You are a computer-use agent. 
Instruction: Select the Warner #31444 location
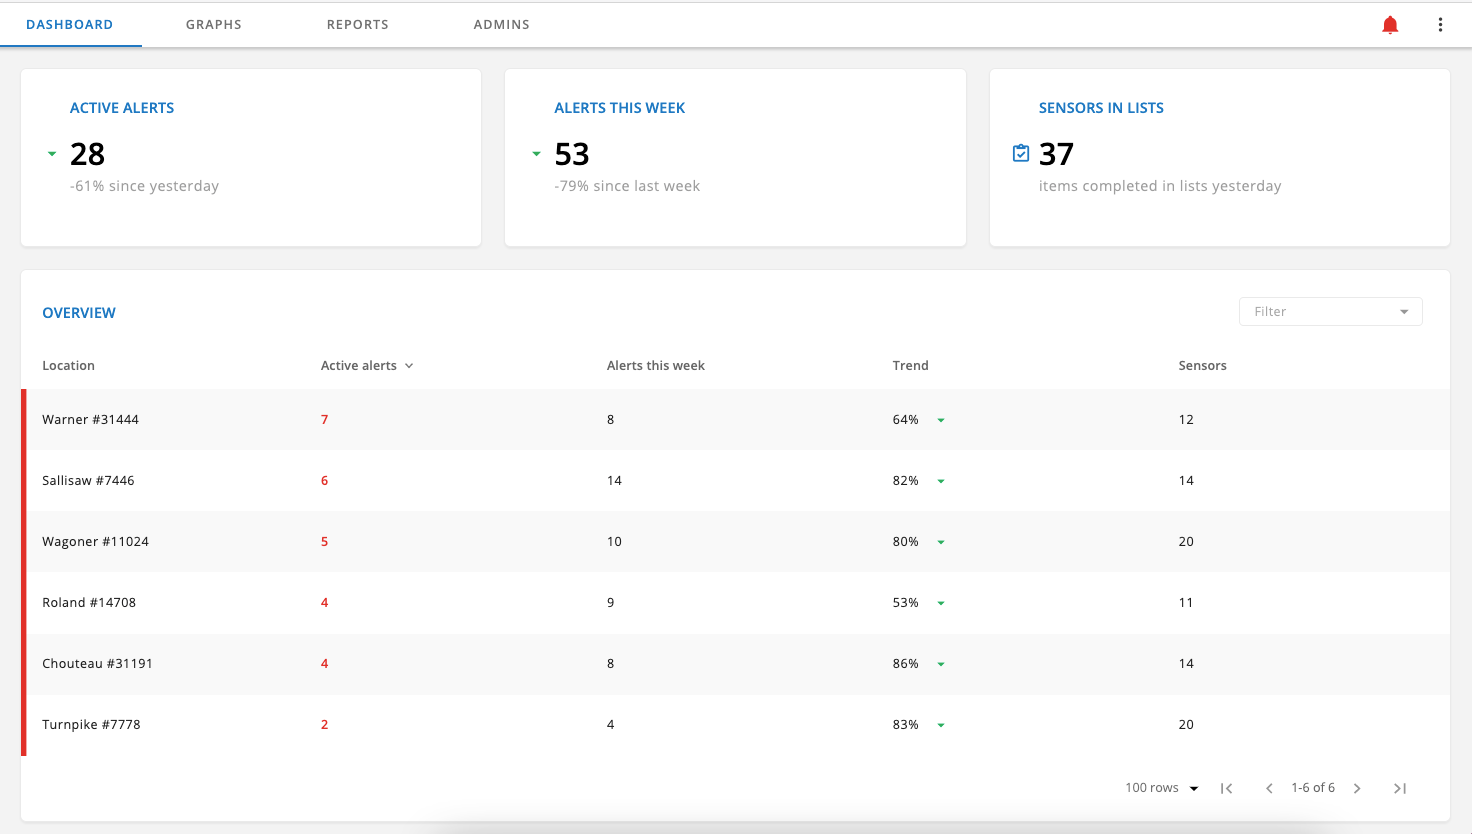coord(90,419)
